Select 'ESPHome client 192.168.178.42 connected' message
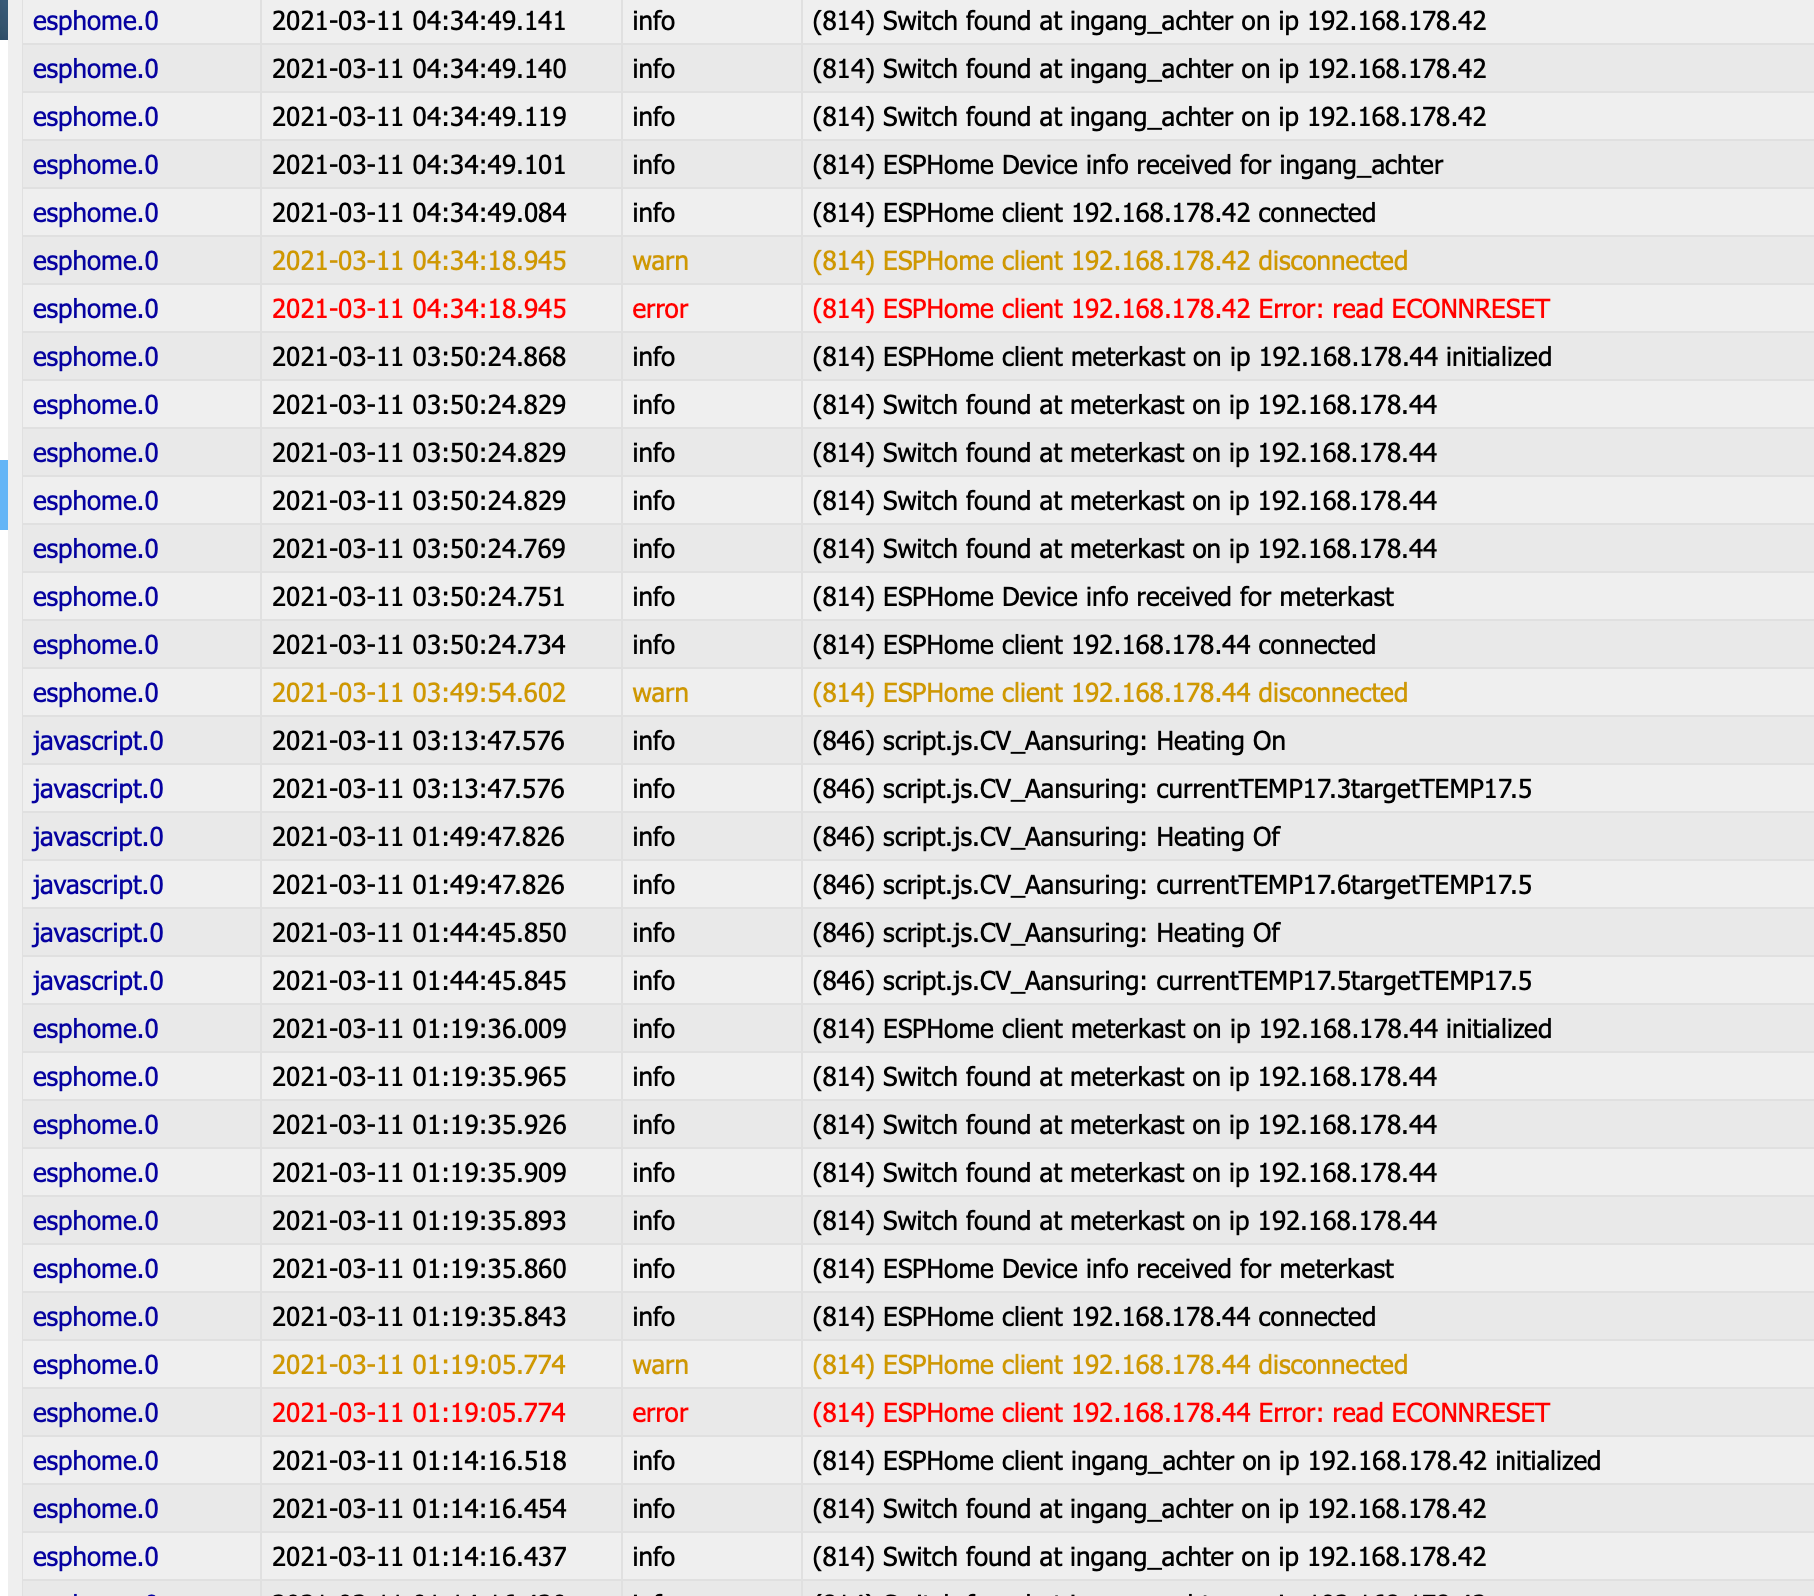1814x1596 pixels. [1094, 213]
